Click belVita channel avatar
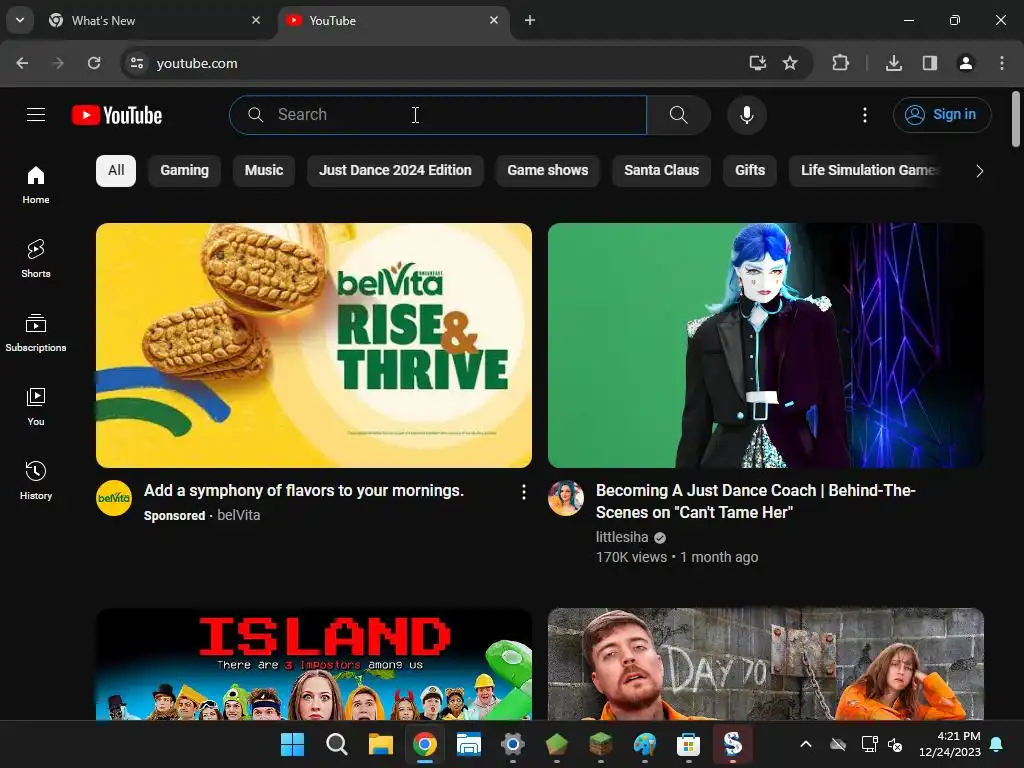The height and width of the screenshot is (768, 1024). point(114,498)
